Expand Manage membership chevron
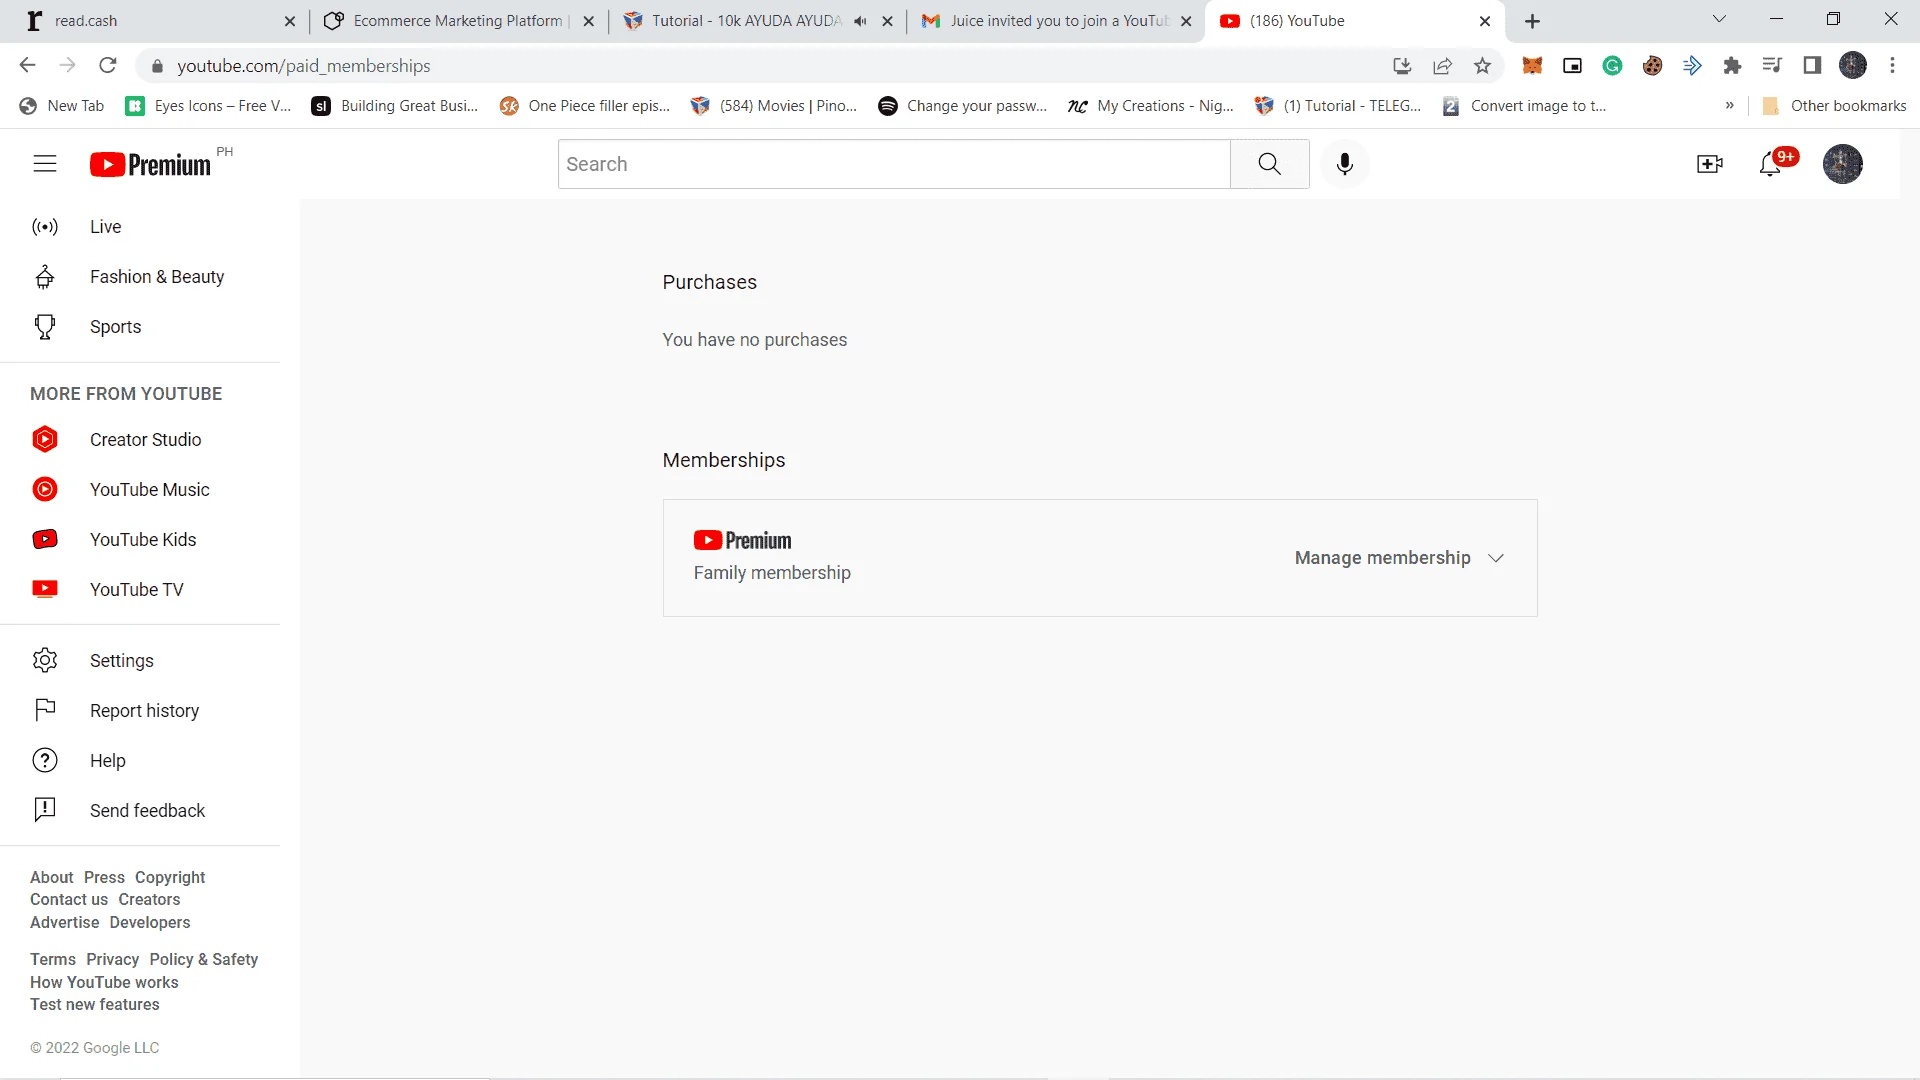1920x1080 pixels. [x=1496, y=558]
